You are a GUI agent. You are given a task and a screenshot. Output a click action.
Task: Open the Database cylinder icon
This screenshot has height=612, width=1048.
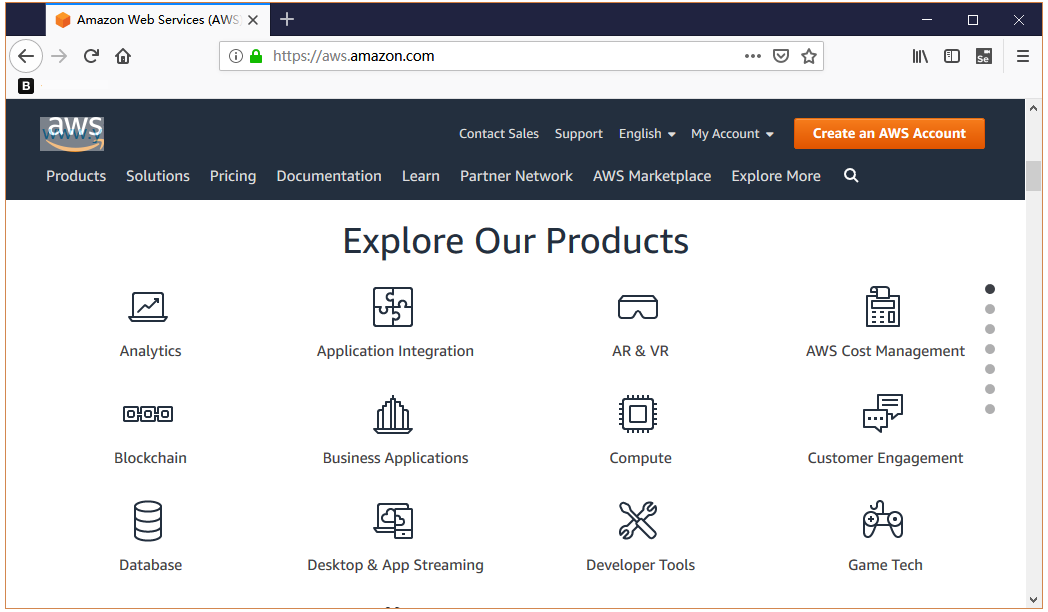148,521
